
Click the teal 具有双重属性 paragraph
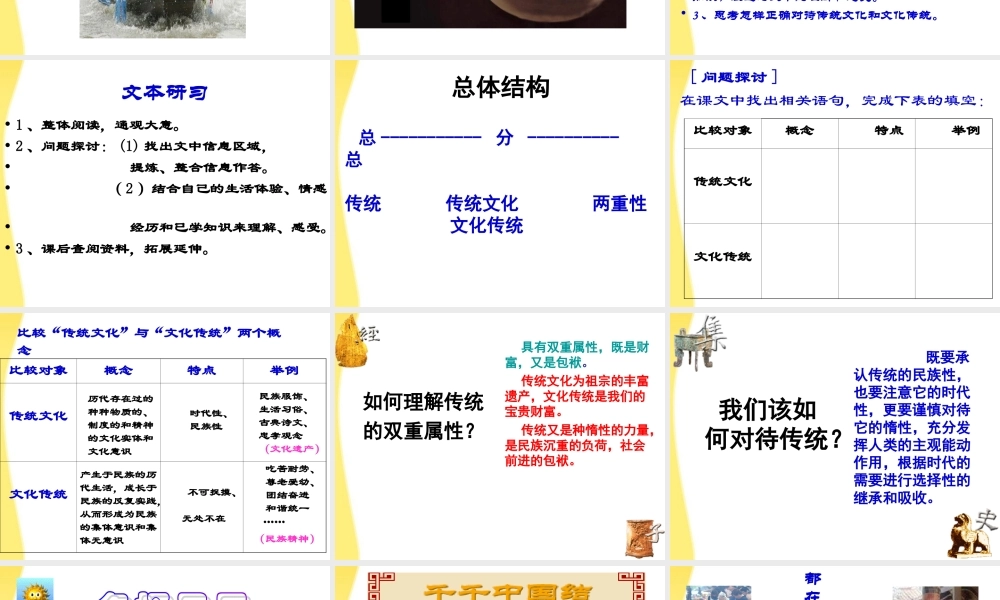coord(577,355)
